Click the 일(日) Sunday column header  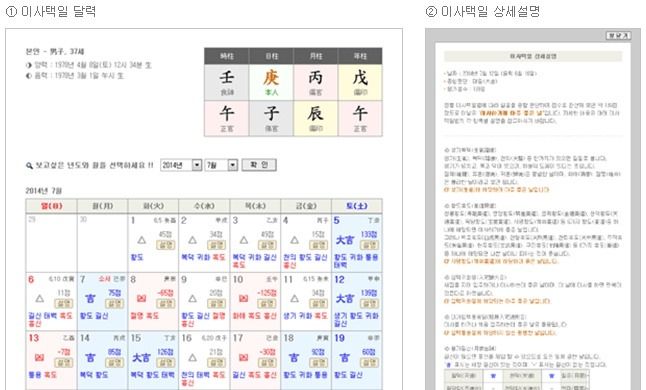51,206
